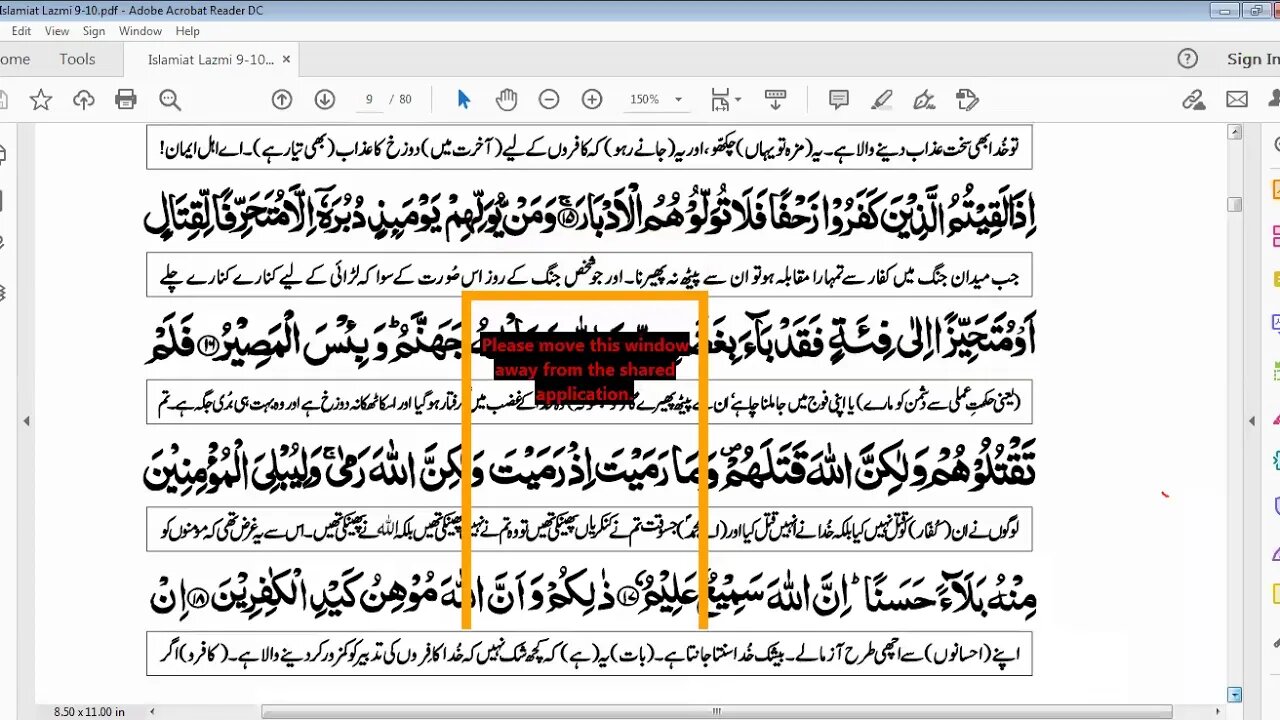This screenshot has height=720, width=1280.
Task: Activate the Selection arrow tool
Action: point(463,99)
